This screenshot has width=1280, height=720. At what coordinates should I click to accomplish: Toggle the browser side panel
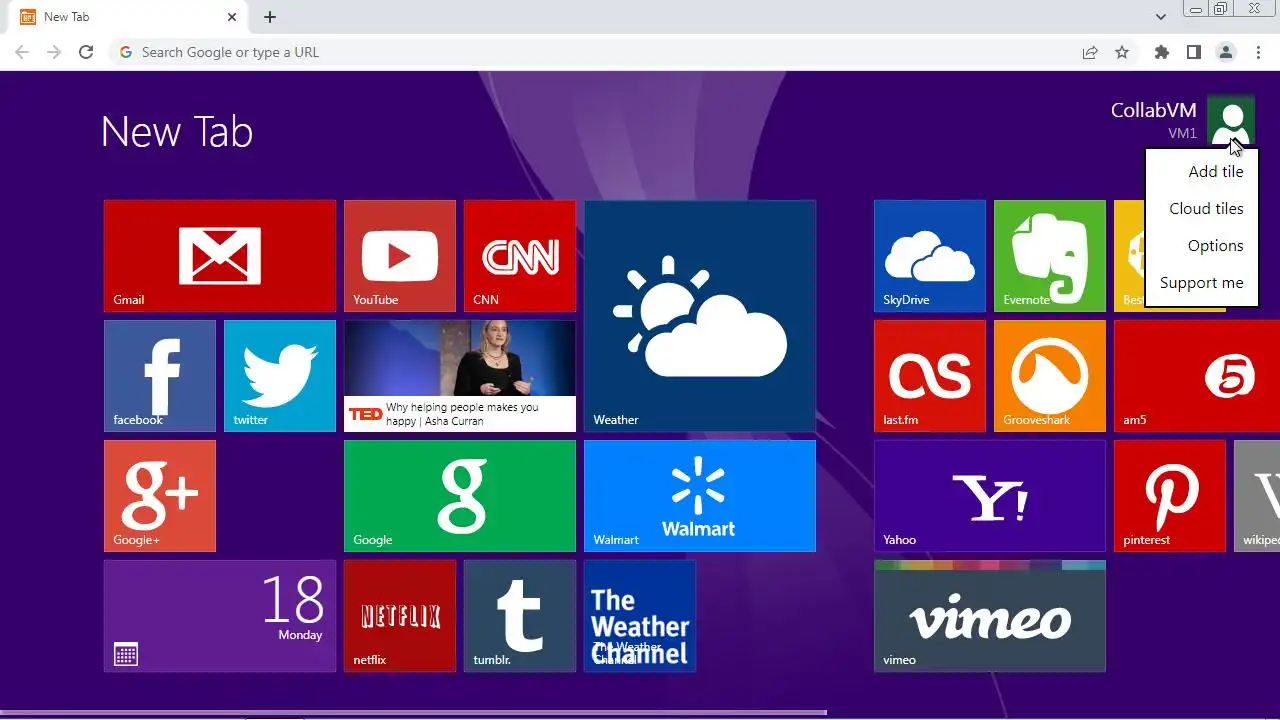pyautogui.click(x=1194, y=52)
